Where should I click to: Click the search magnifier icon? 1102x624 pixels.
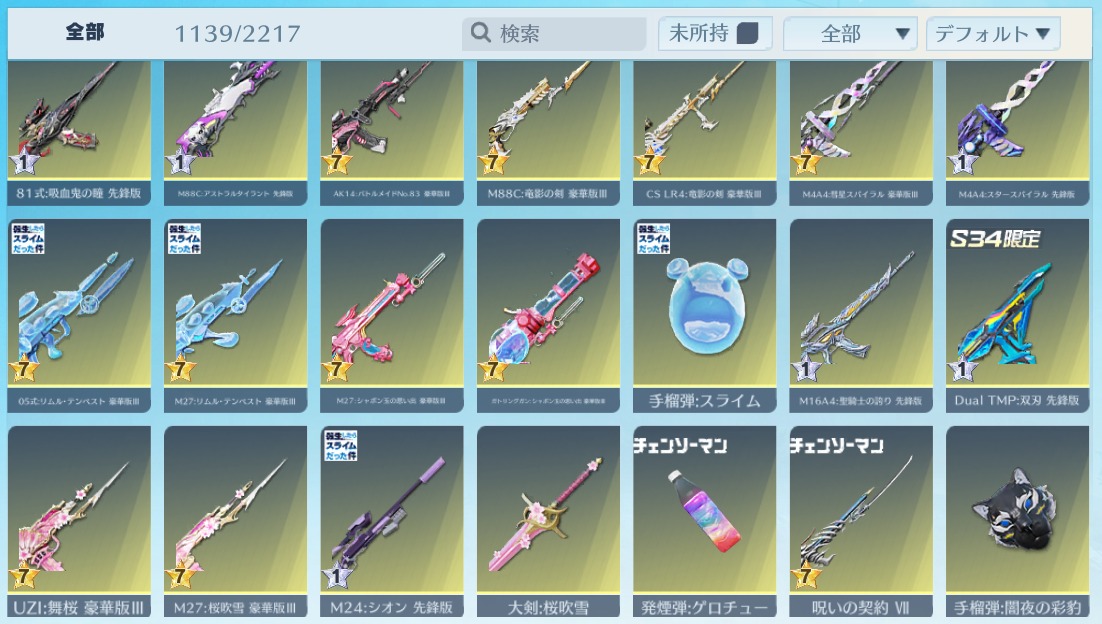pyautogui.click(x=481, y=32)
